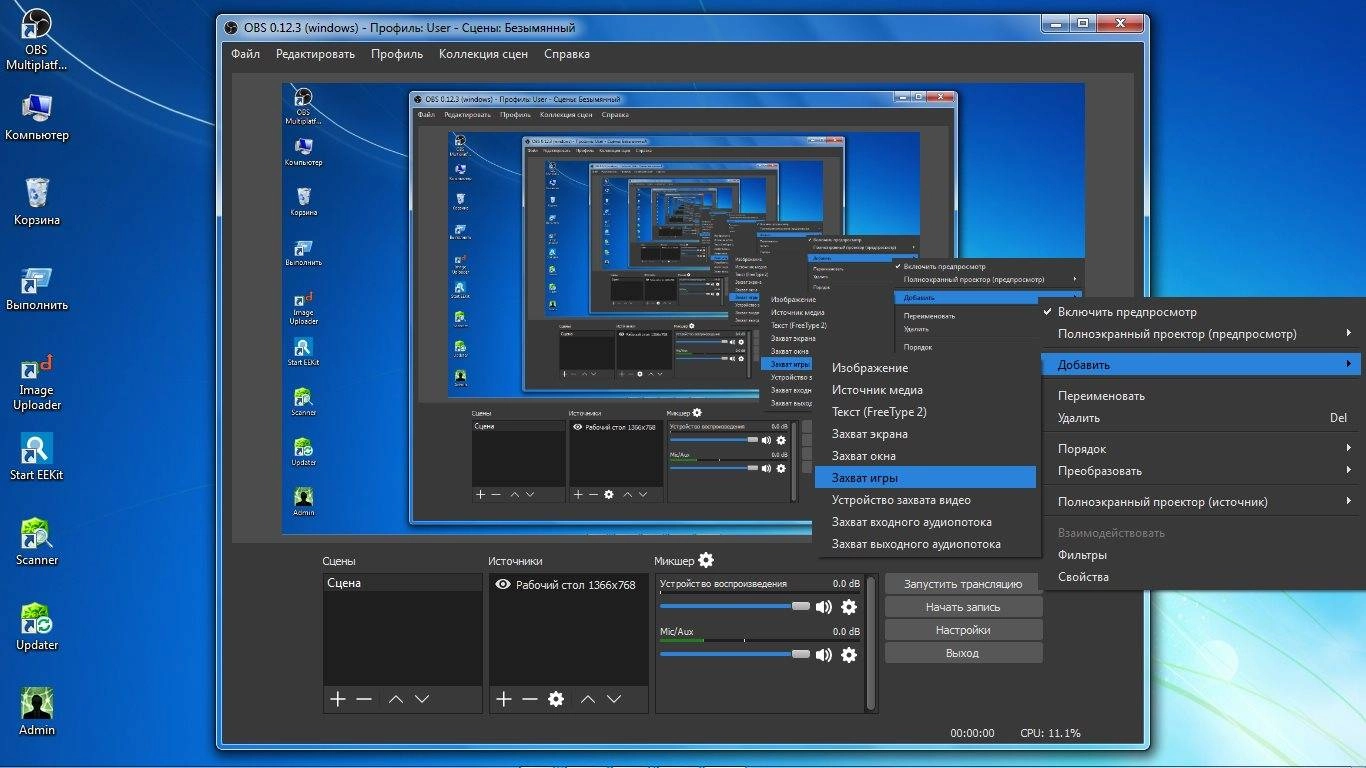Open the Компьютер desktop icon
The width and height of the screenshot is (1366, 768).
(37, 117)
